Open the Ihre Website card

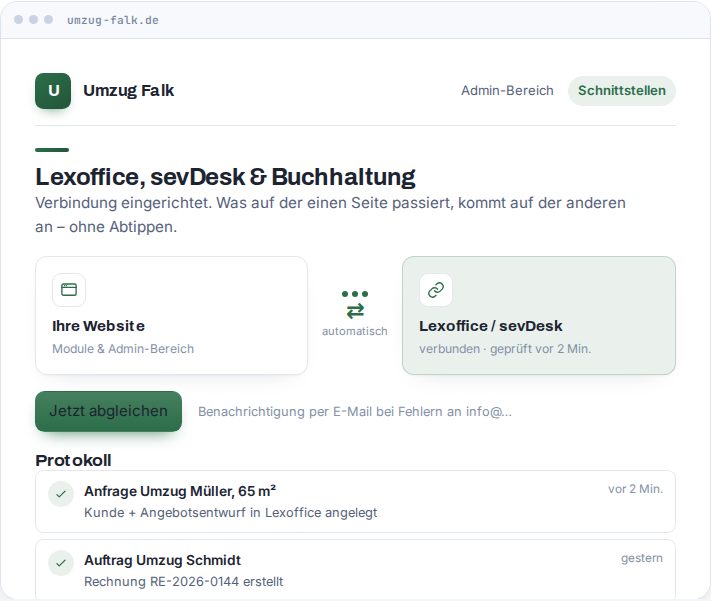pos(171,316)
